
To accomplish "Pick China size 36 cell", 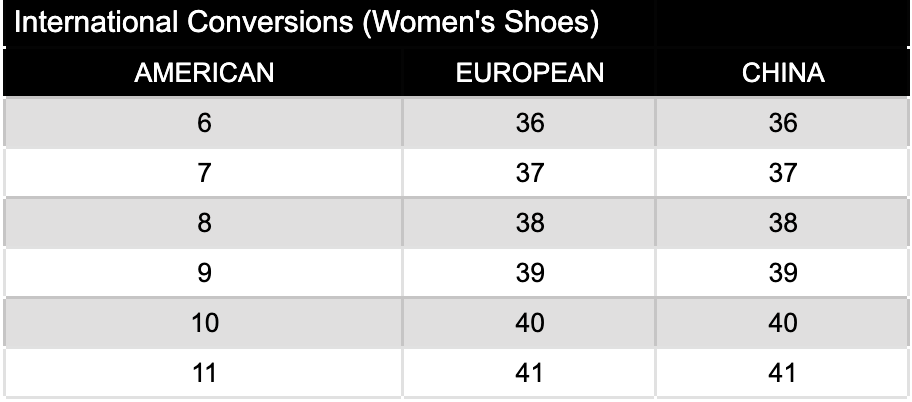I will click(x=783, y=122).
